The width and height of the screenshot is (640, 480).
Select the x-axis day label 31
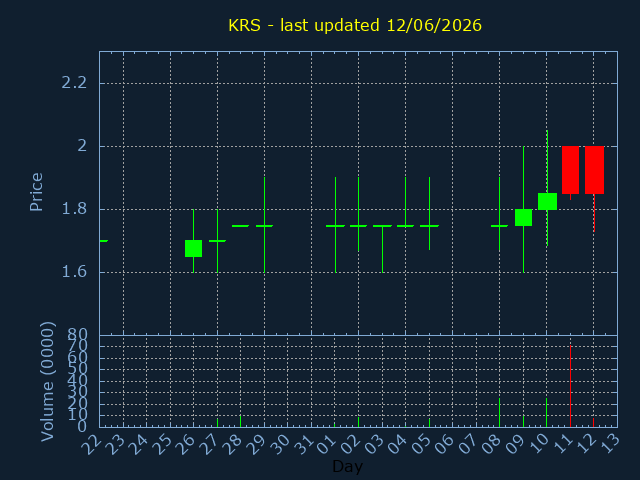(x=303, y=444)
